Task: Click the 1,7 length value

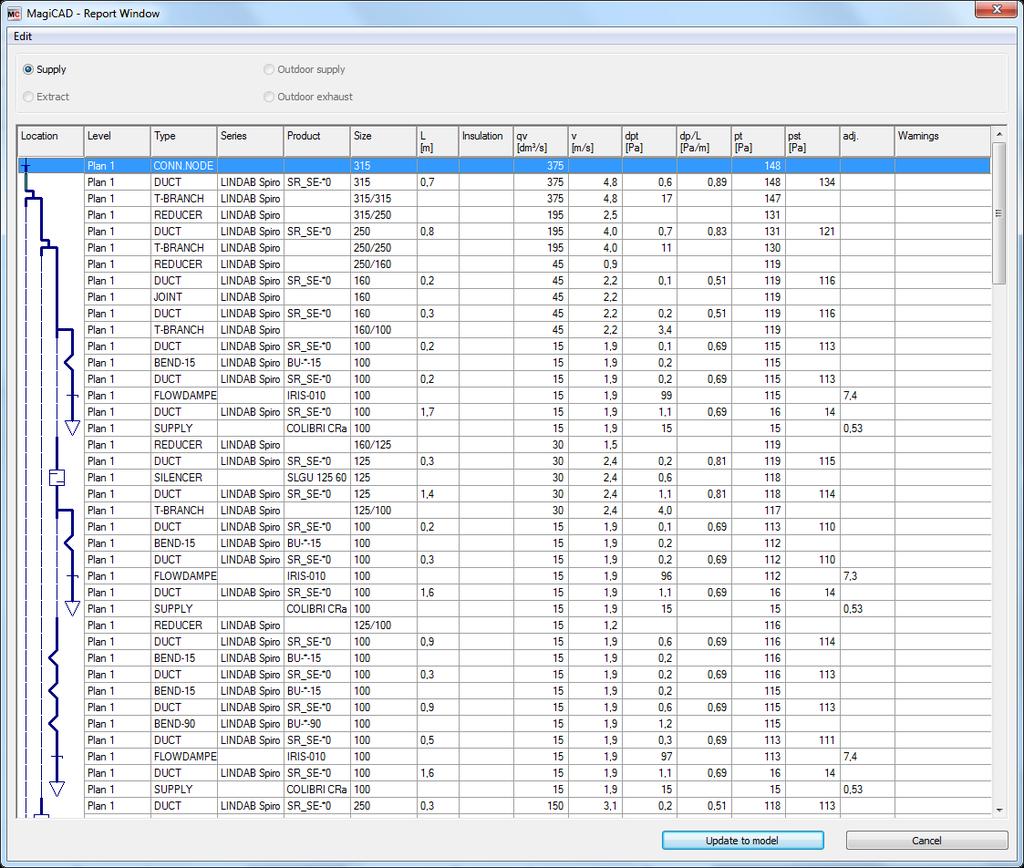Action: [x=427, y=412]
